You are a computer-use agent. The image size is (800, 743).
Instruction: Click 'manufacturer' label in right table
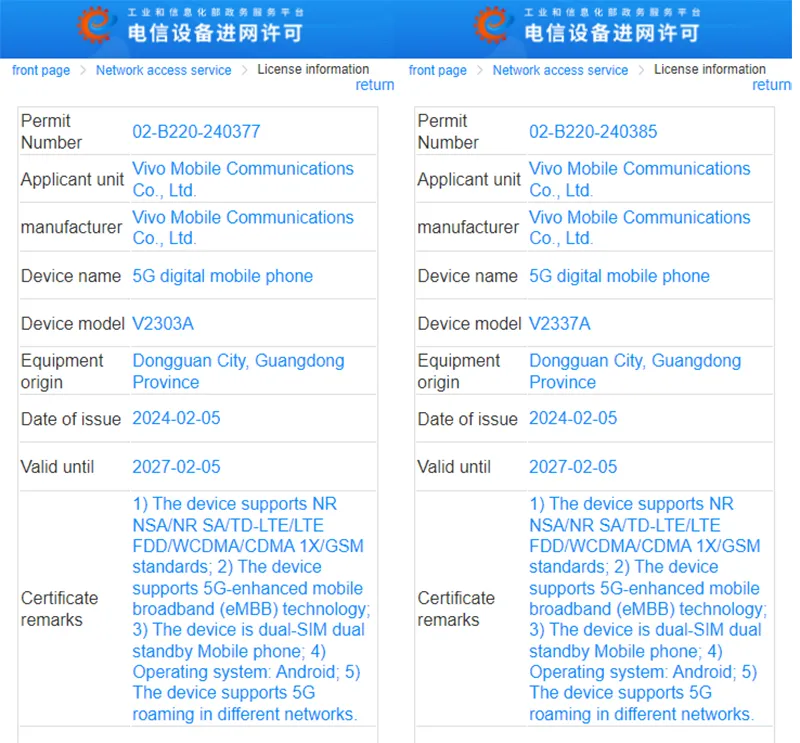[468, 228]
